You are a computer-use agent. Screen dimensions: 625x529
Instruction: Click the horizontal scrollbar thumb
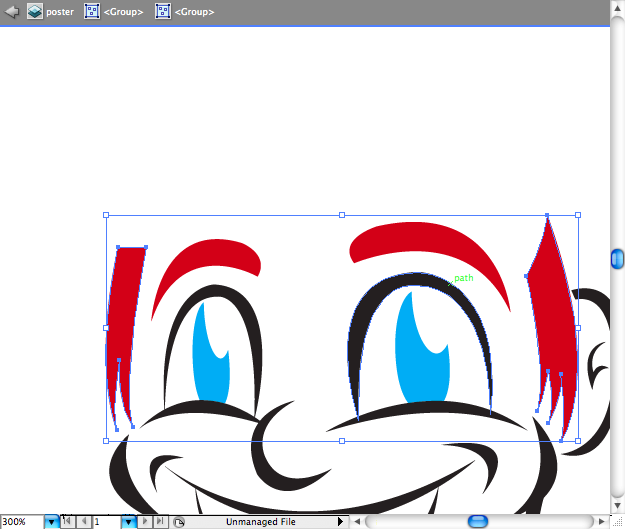pos(478,521)
